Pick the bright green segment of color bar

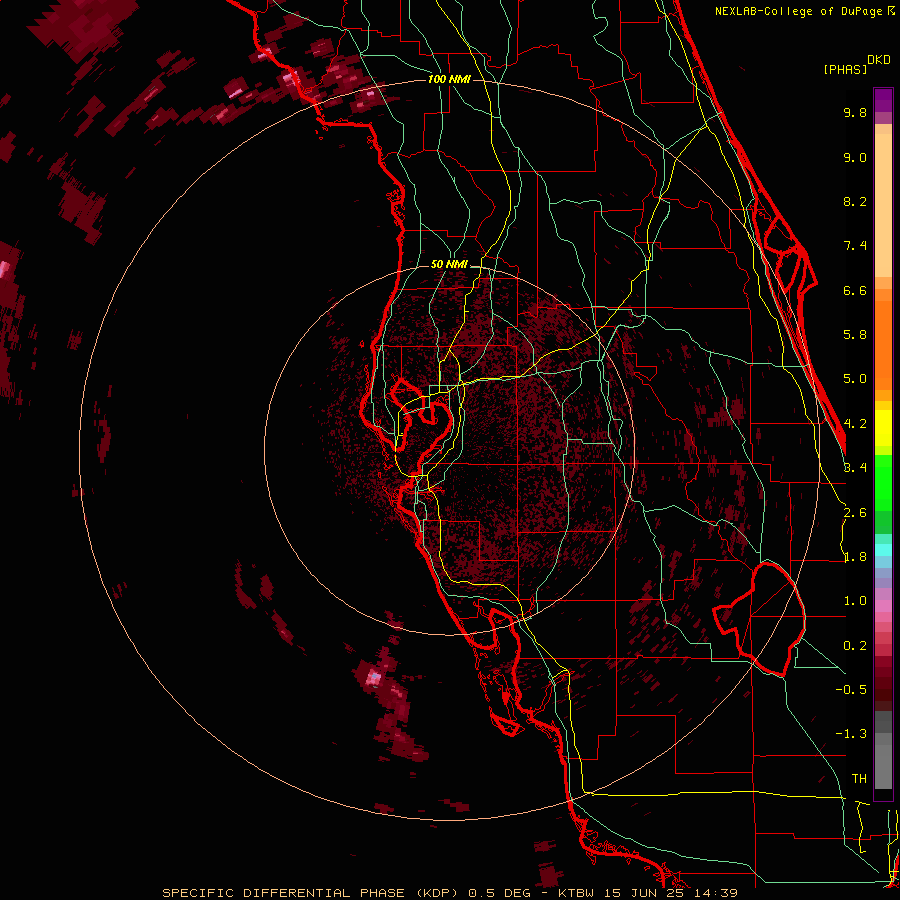(883, 483)
